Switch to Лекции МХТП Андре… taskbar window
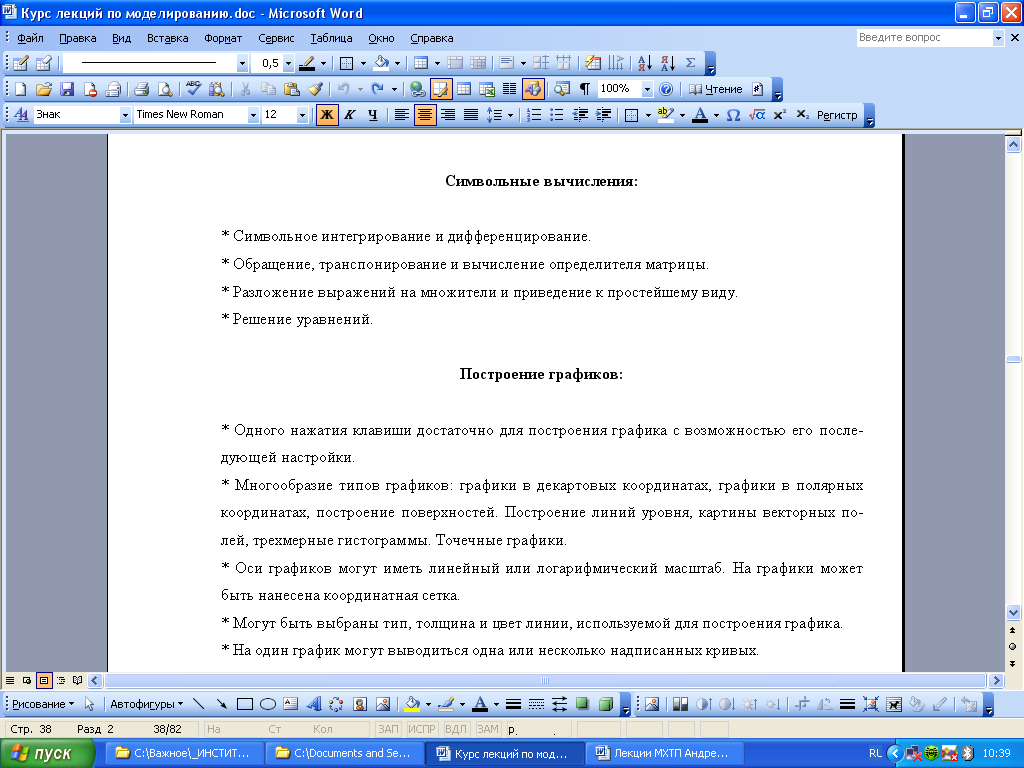Screen dimensions: 1024x768 [664, 753]
